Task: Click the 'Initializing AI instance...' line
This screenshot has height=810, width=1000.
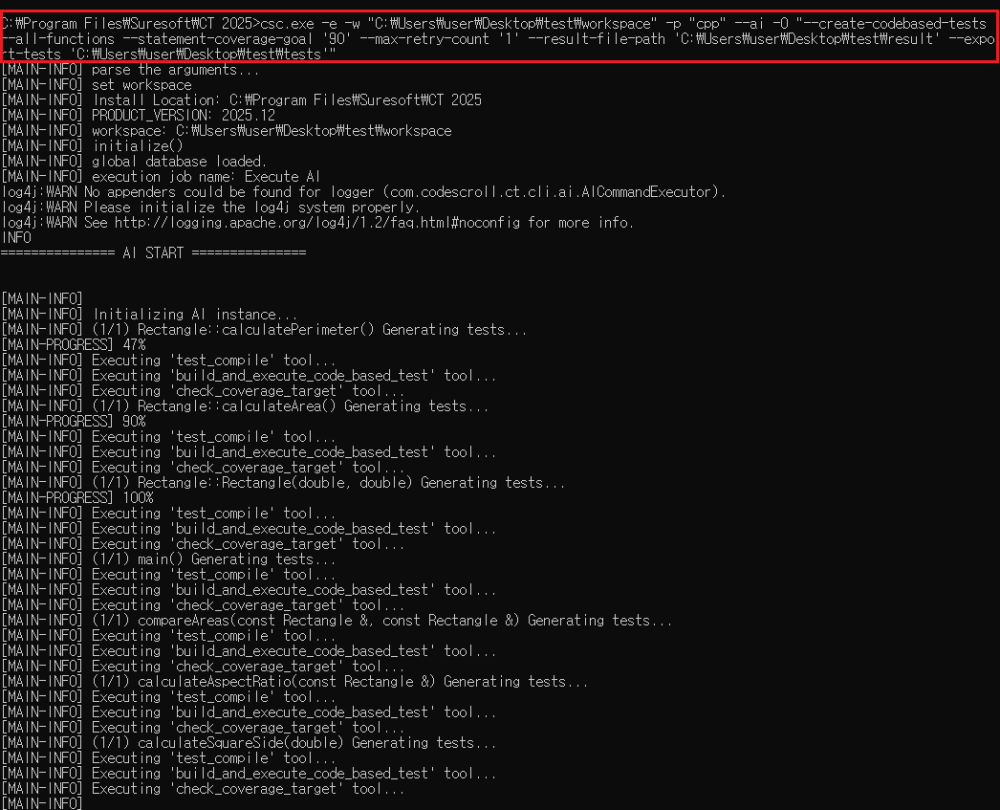Action: 149,315
